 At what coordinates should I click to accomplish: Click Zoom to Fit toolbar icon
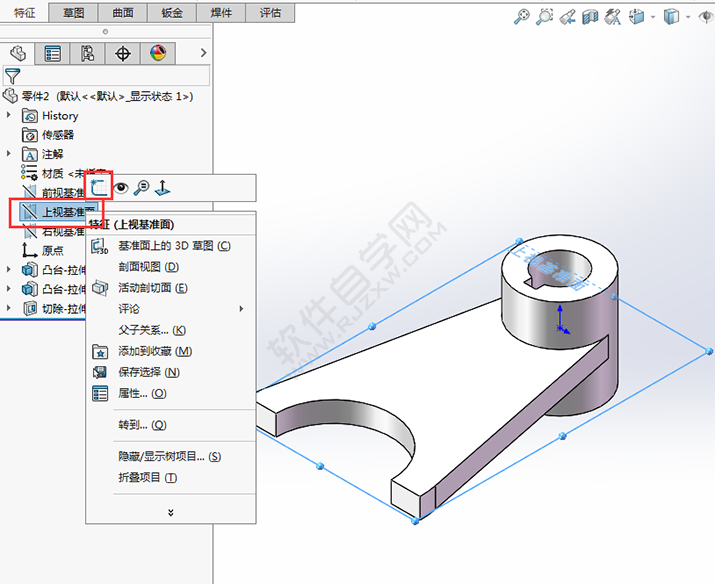pyautogui.click(x=522, y=17)
